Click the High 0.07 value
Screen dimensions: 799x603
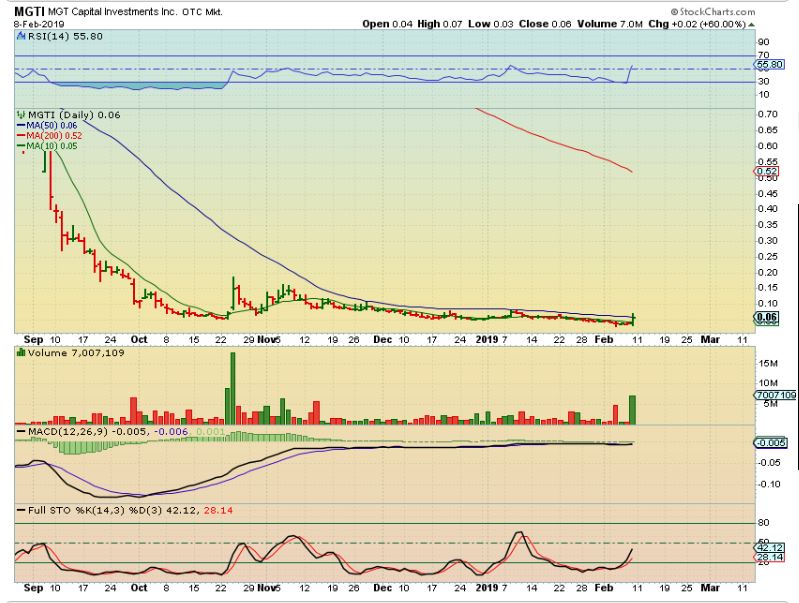(440, 24)
